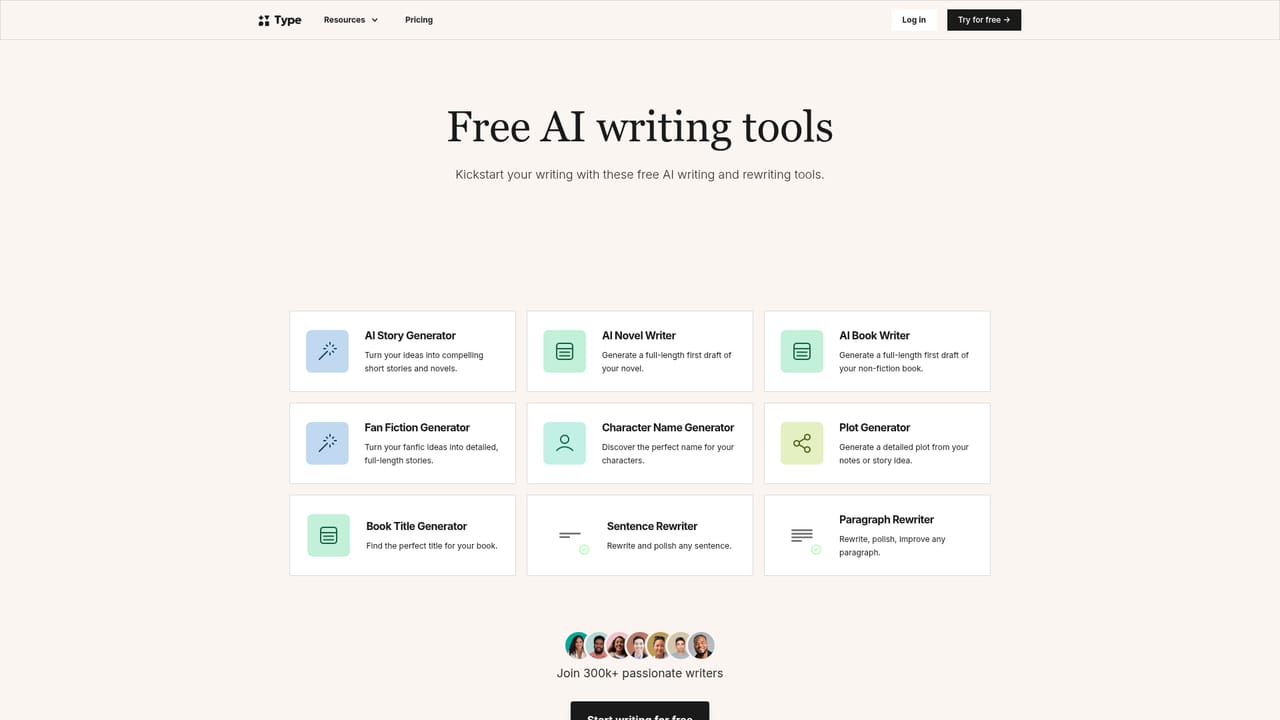This screenshot has width=1280, height=720.
Task: Open the Plot Generator title link
Action: [875, 428]
